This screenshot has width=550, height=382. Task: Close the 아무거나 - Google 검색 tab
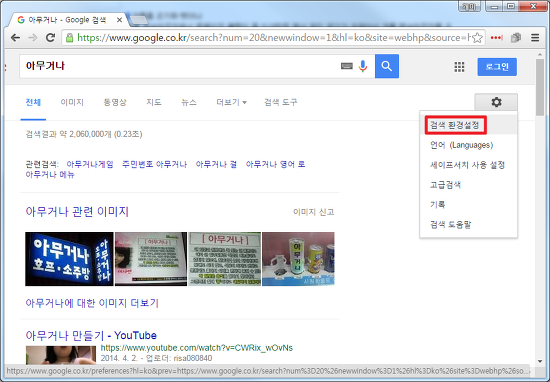coord(119,20)
